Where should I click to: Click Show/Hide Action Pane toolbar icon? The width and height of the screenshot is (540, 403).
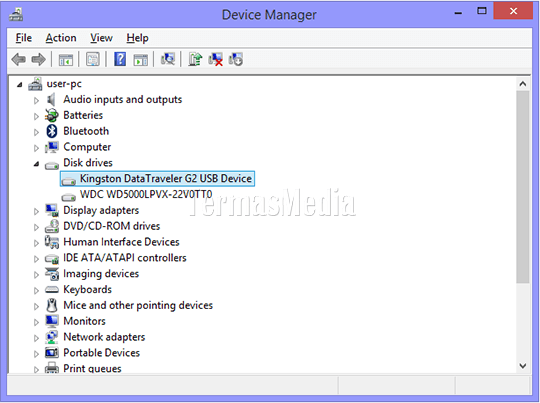(x=141, y=60)
